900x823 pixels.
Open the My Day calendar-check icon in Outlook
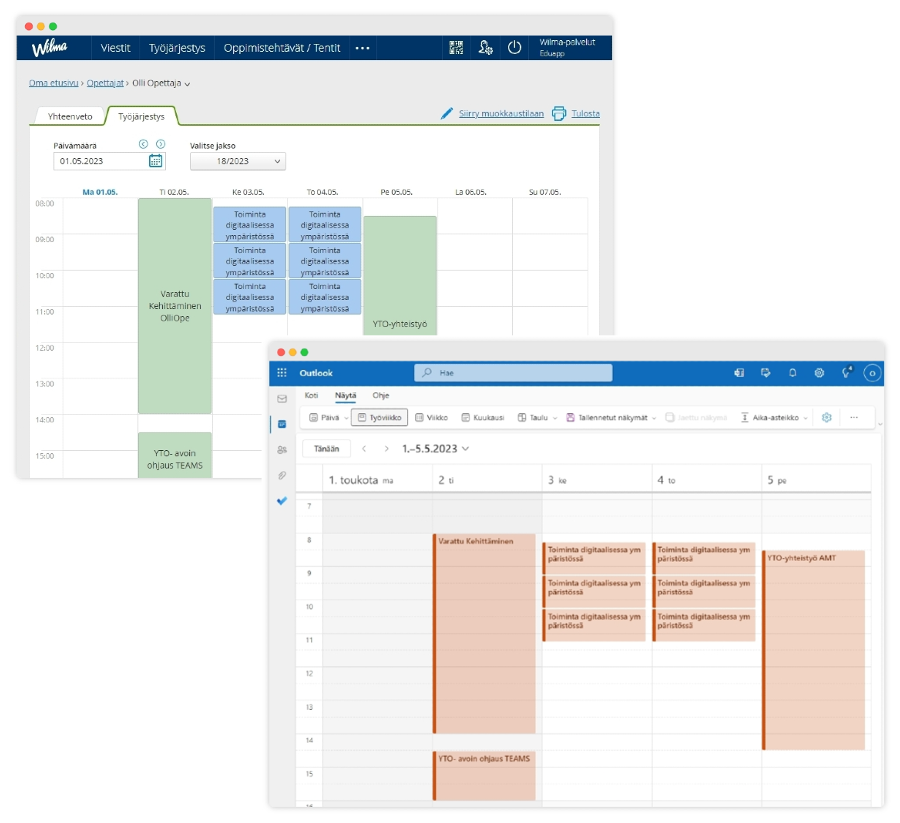coord(766,373)
